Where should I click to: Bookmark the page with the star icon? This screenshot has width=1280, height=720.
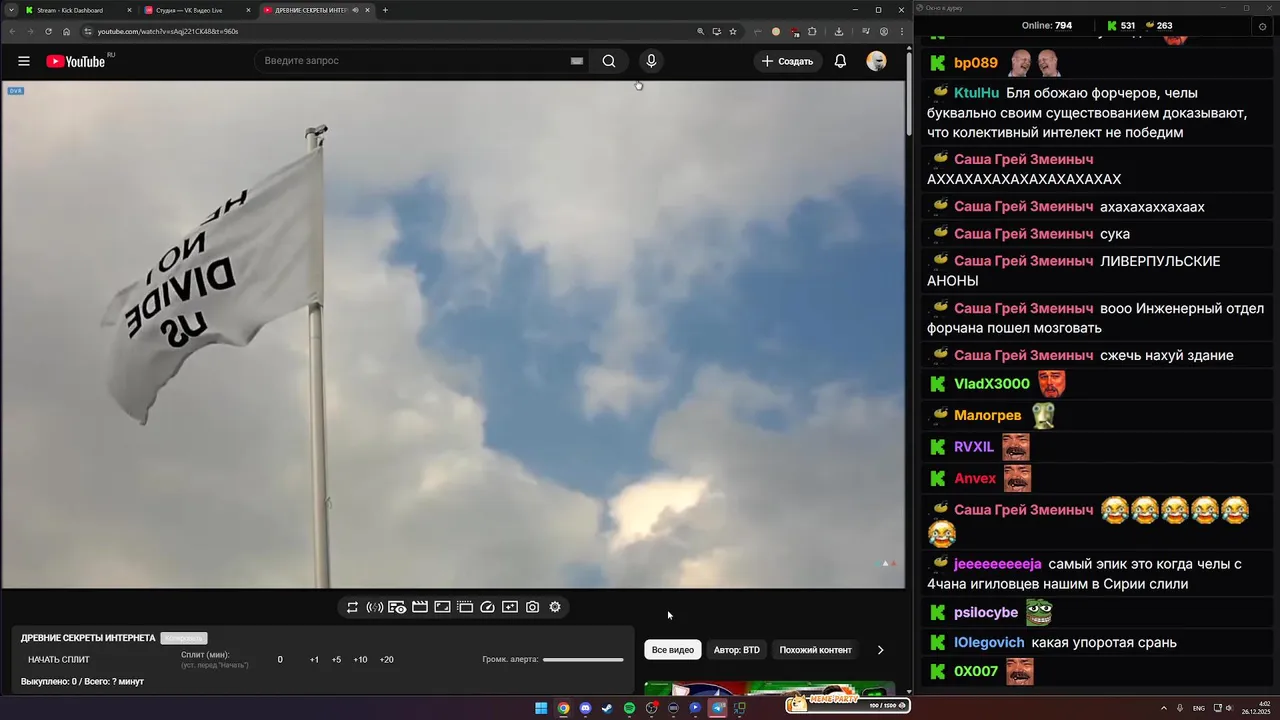(733, 31)
